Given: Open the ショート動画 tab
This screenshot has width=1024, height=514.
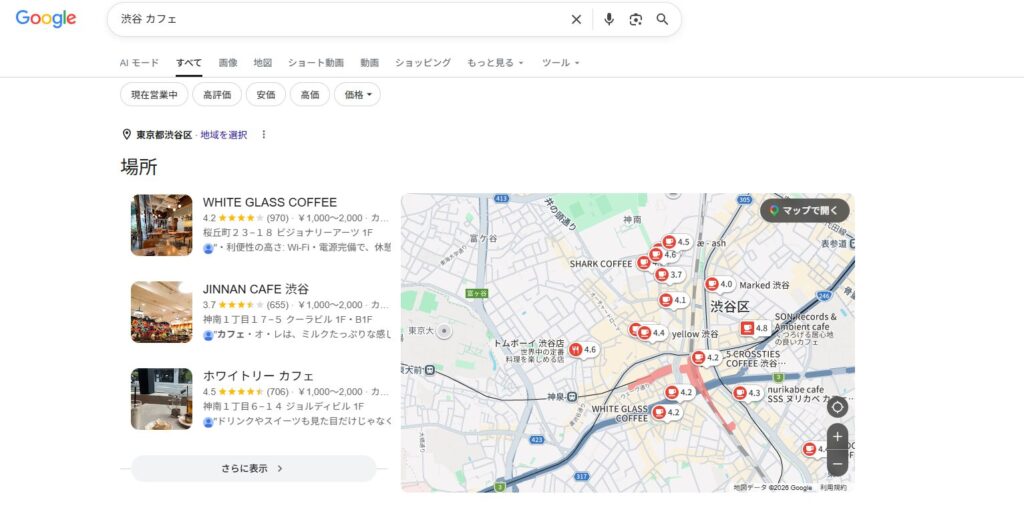Looking at the screenshot, I should tap(316, 63).
